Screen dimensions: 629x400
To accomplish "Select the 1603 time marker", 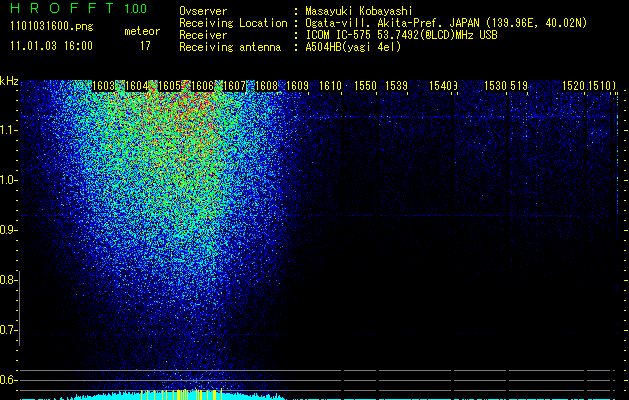I will 103,86.
